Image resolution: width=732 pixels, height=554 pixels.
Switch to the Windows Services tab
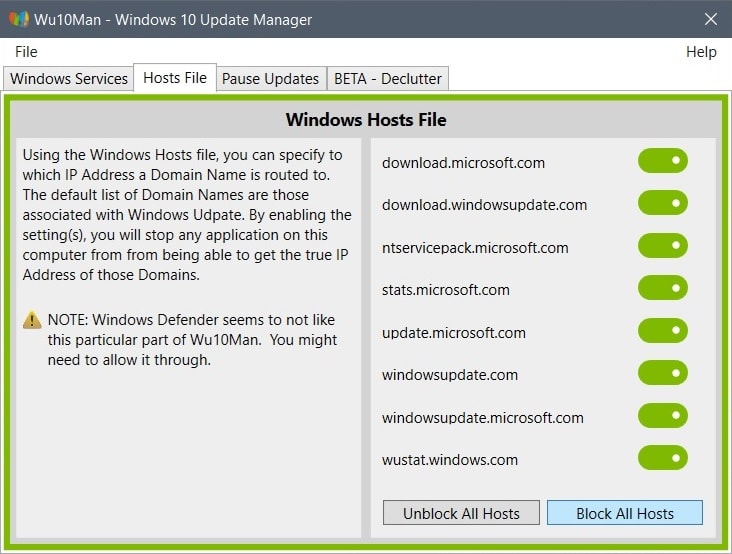(x=69, y=78)
